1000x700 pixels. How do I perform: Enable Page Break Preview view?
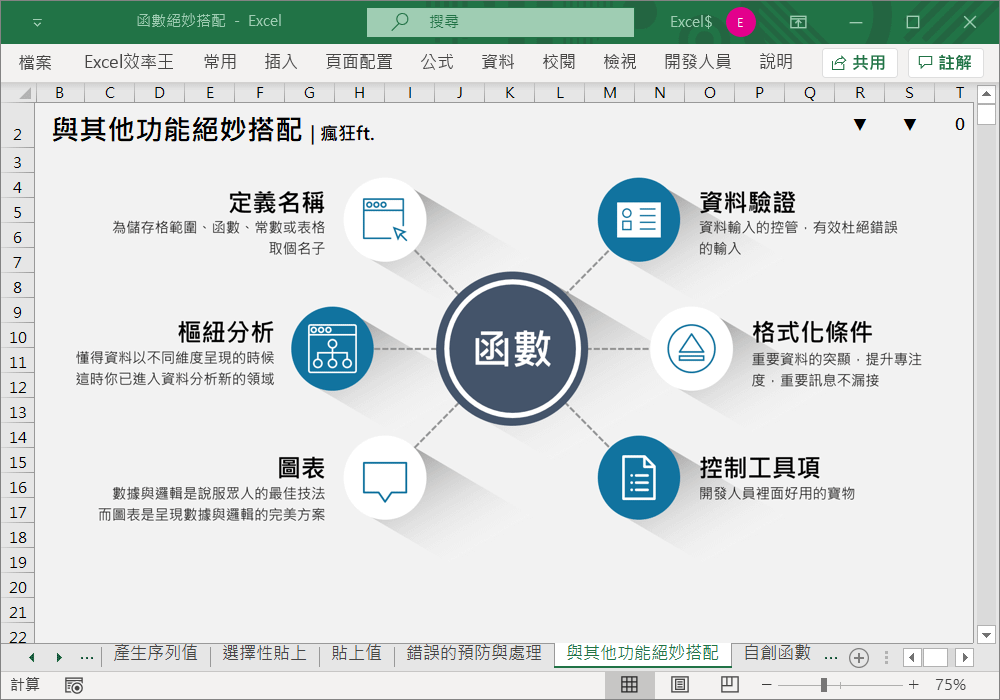[x=730, y=685]
